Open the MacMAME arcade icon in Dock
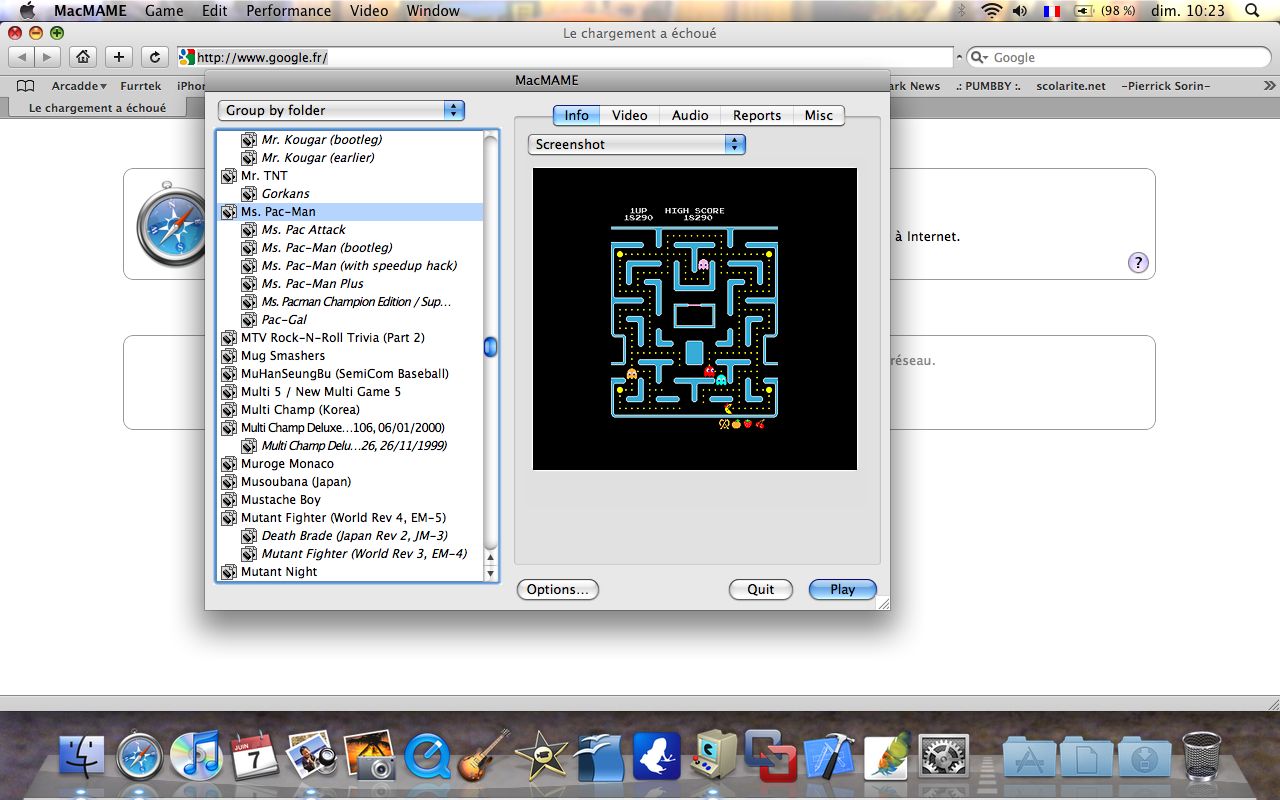Image resolution: width=1280 pixels, height=800 pixels. (714, 756)
